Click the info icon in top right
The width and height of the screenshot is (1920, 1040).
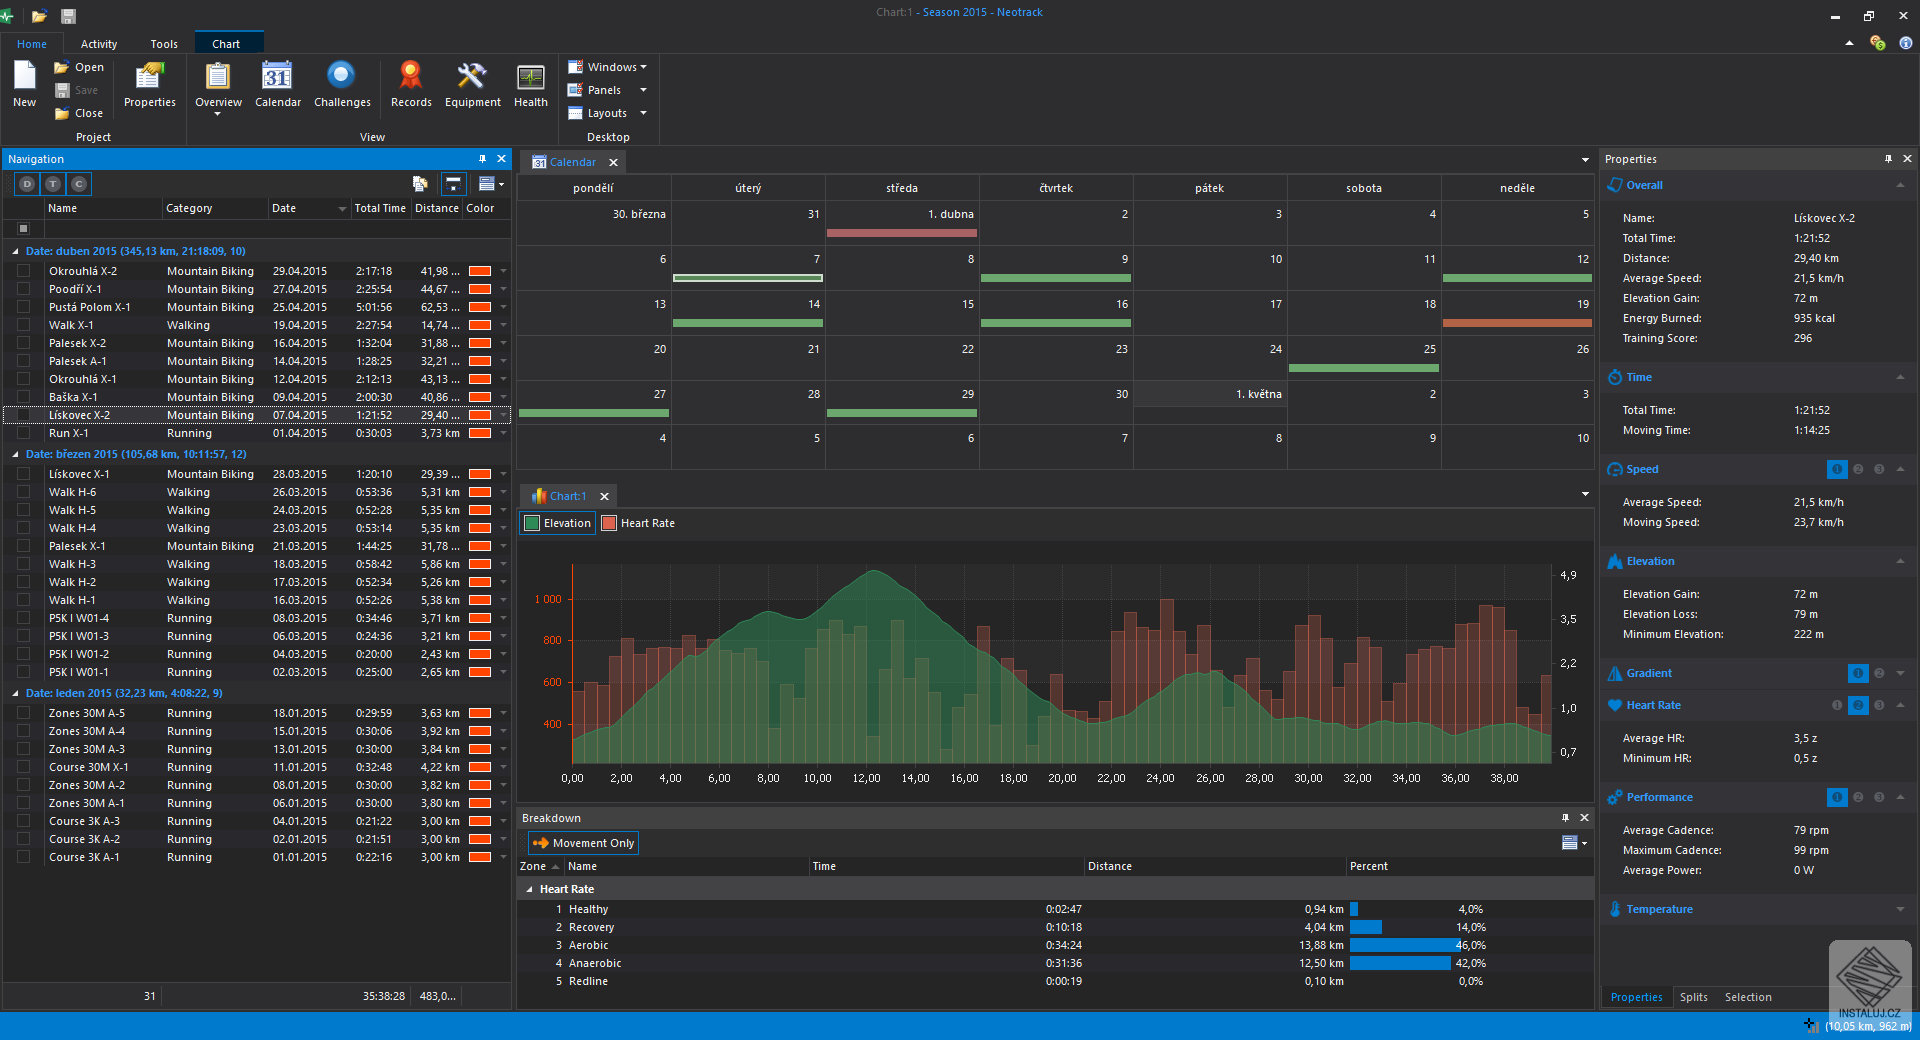pos(1905,43)
